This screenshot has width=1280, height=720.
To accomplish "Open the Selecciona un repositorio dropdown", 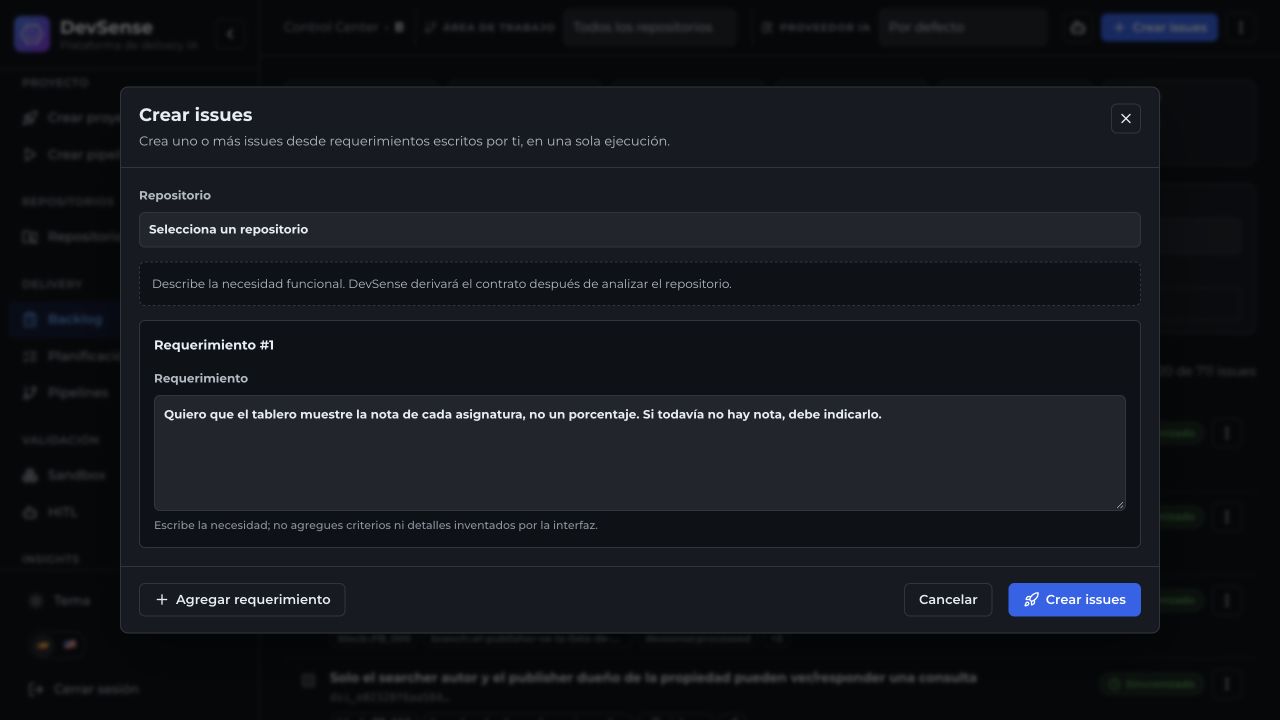I will coord(639,229).
